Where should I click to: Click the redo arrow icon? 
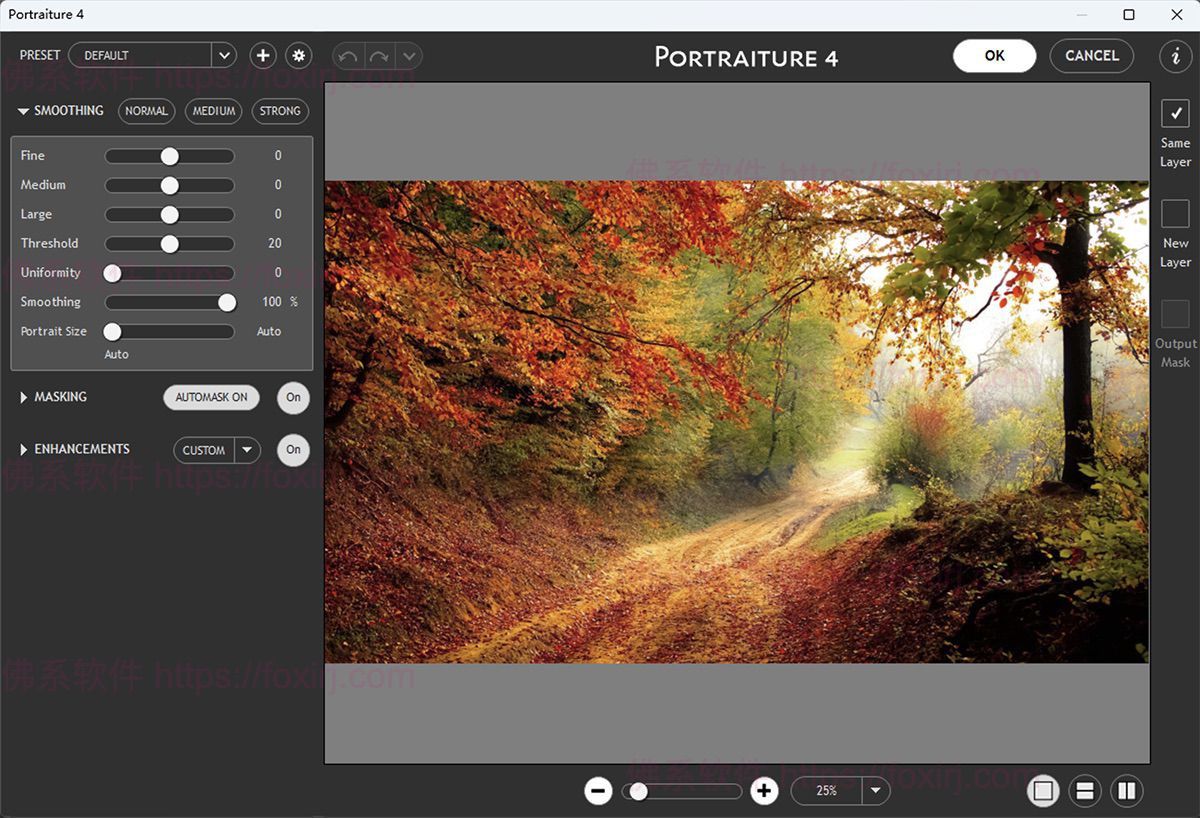point(380,56)
